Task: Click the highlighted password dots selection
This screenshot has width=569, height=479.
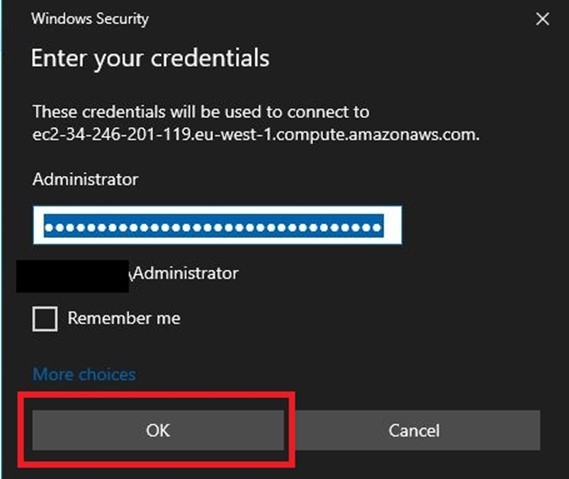Action: coord(214,226)
